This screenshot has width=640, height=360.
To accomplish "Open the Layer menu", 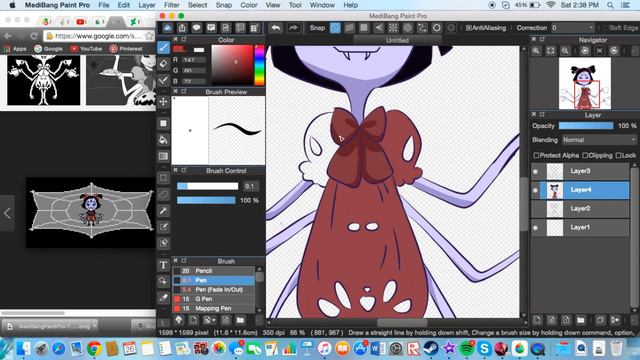I will pyautogui.click(x=147, y=5).
